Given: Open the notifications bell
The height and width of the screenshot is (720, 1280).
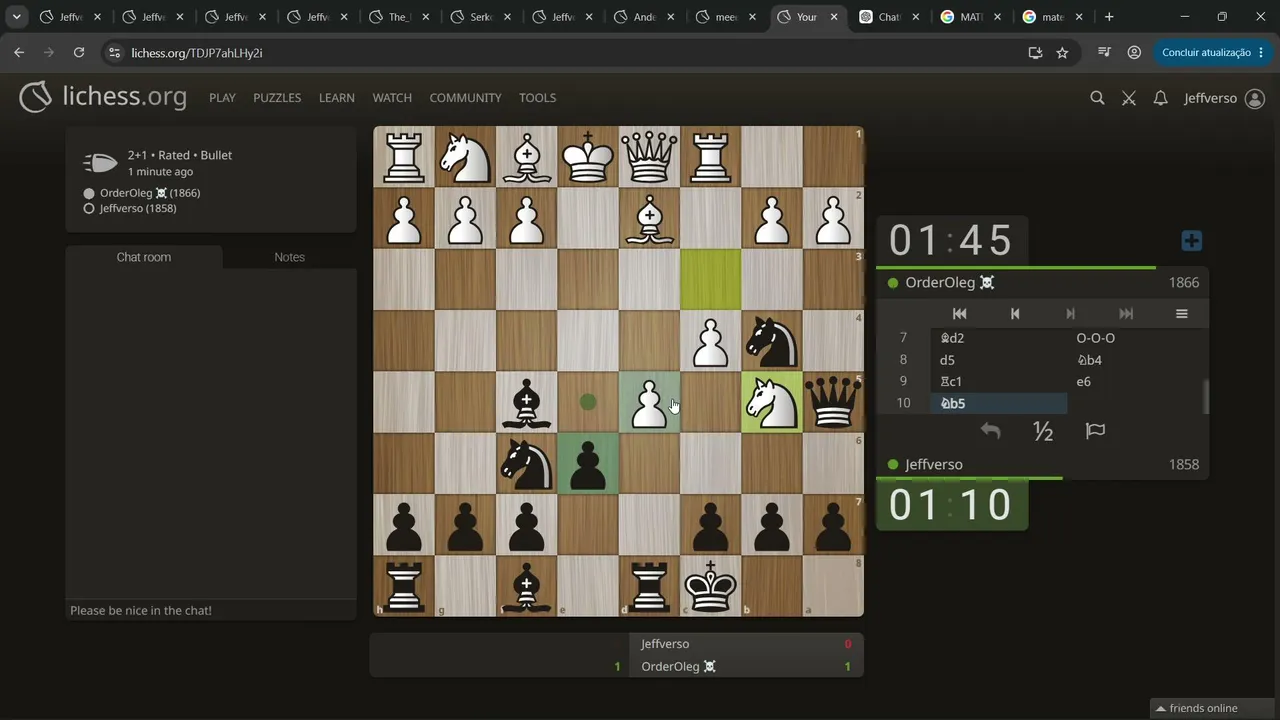Looking at the screenshot, I should [1160, 98].
